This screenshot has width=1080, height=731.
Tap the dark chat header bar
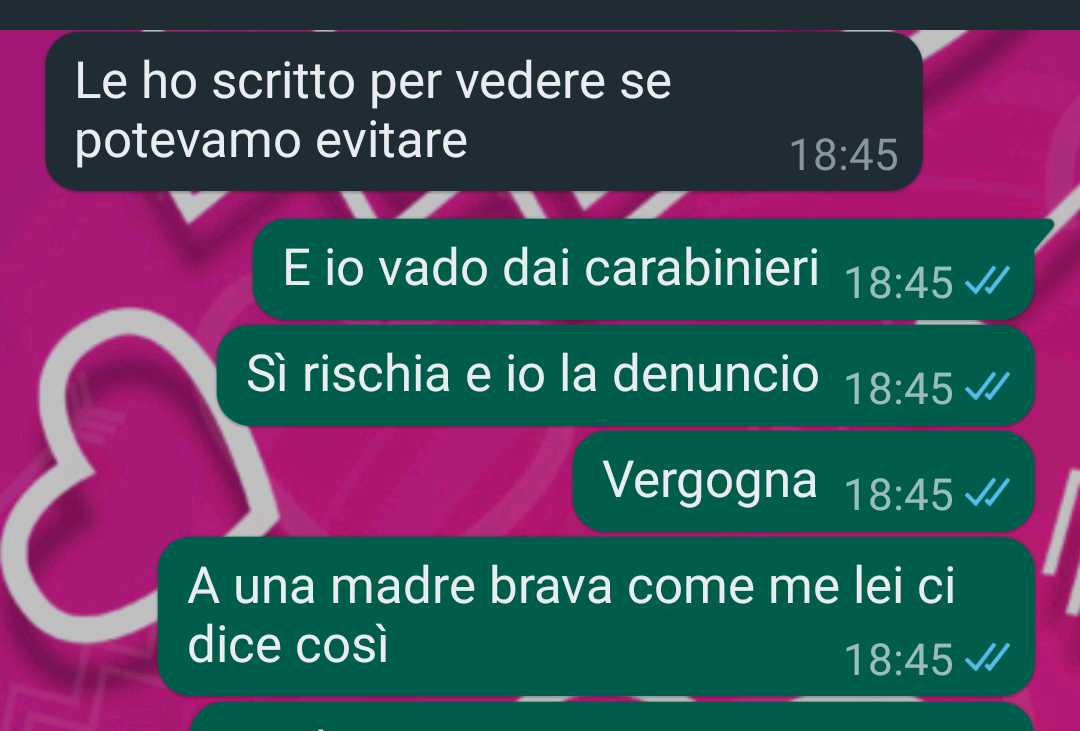click(x=540, y=14)
